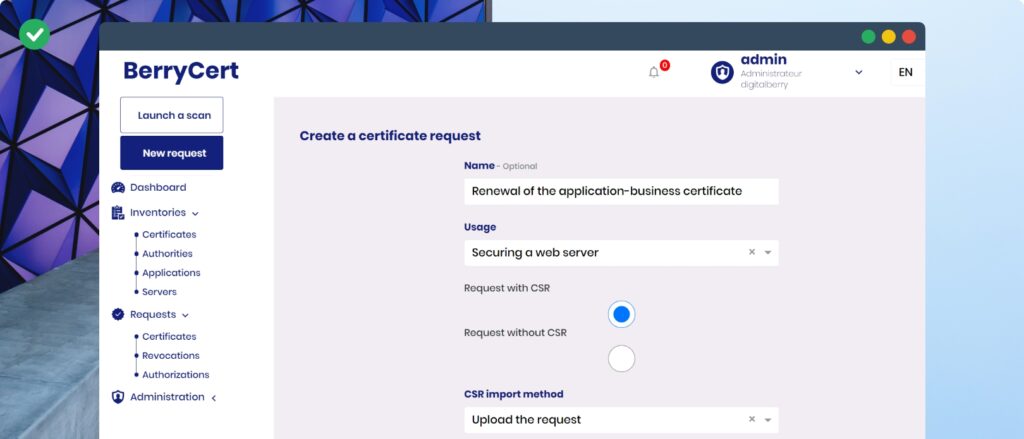Click the Inventories clipboard icon

118,213
